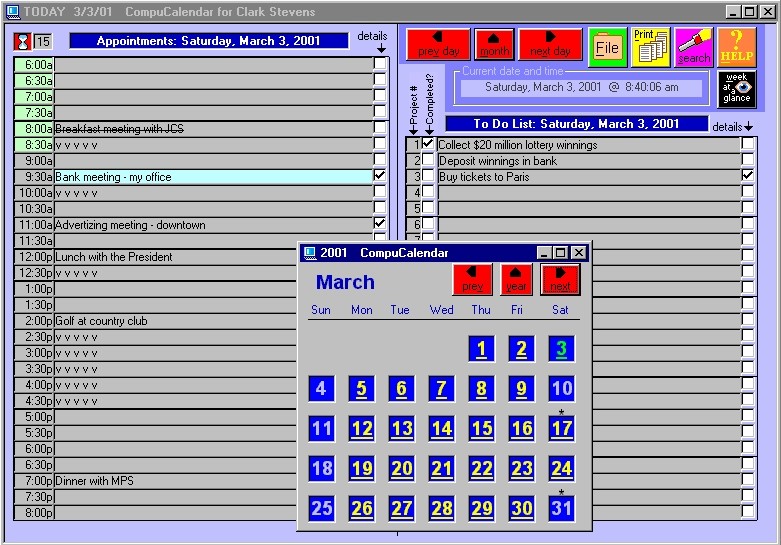Toggle details checkbox for Breakfast meeting row

point(380,128)
